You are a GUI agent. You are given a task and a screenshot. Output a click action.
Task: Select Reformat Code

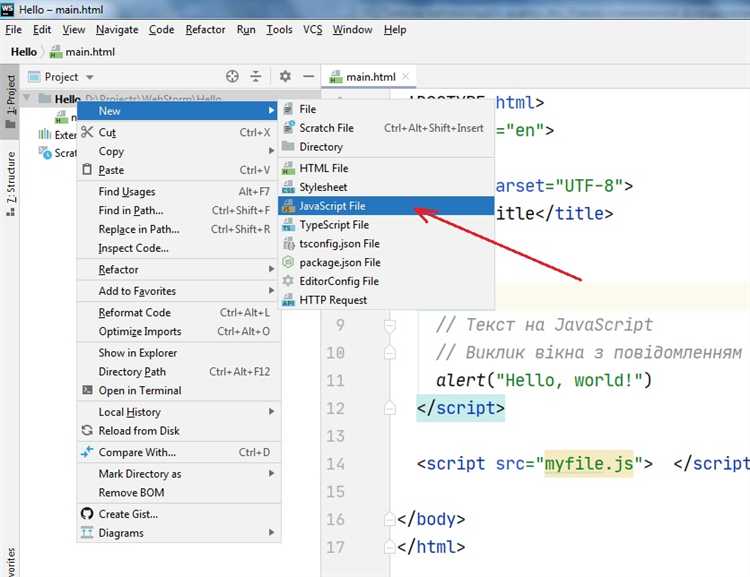point(179,312)
